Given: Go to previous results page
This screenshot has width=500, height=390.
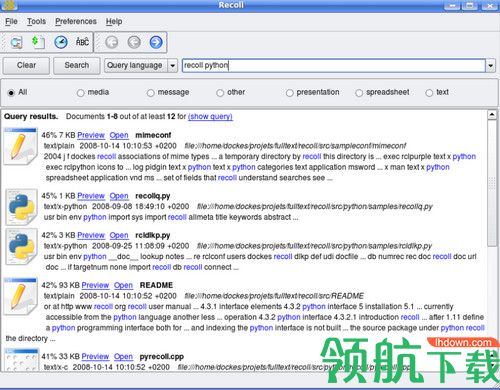Looking at the screenshot, I should click(134, 42).
